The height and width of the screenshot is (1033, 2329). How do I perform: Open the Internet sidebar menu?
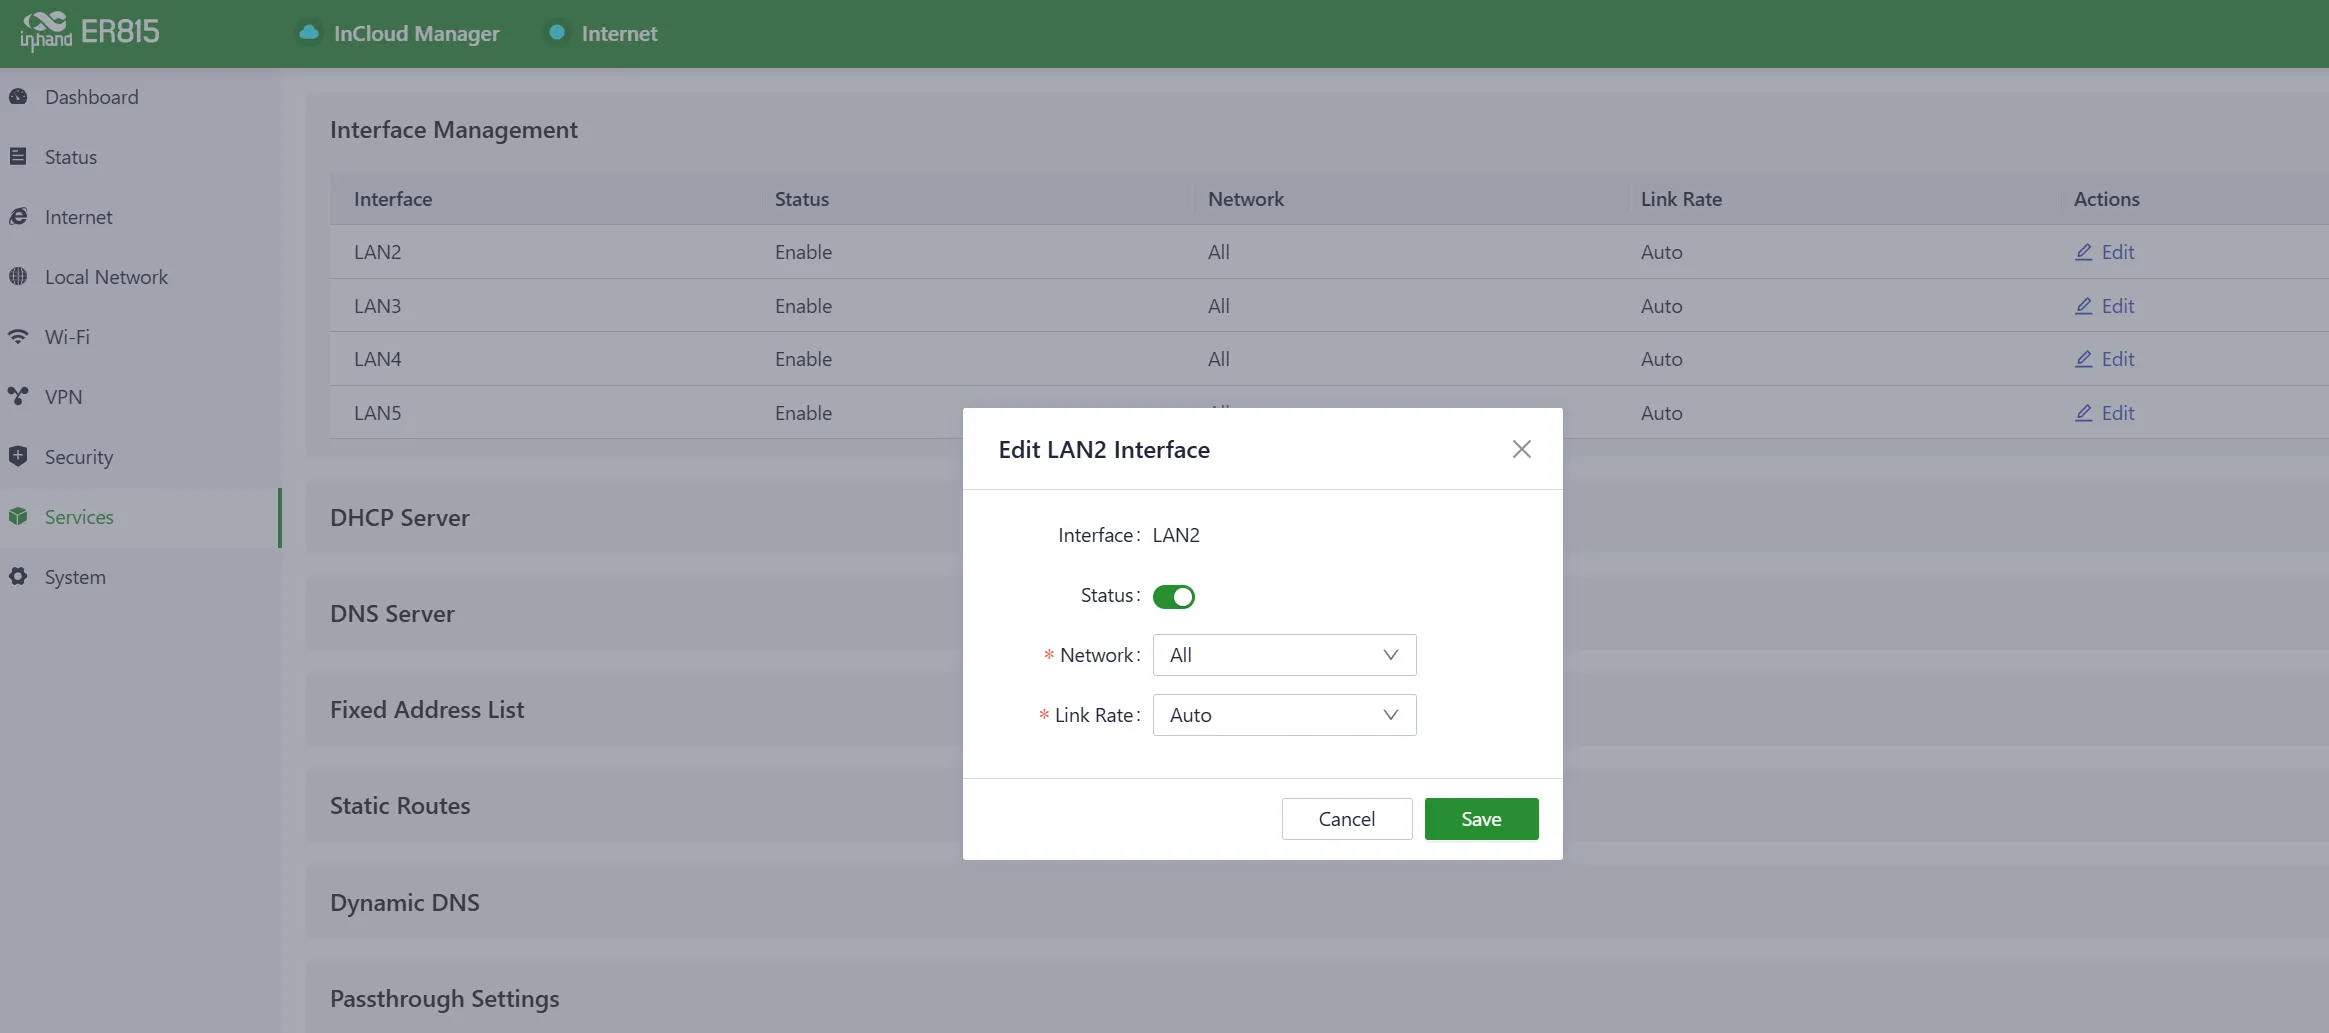tap(140, 217)
